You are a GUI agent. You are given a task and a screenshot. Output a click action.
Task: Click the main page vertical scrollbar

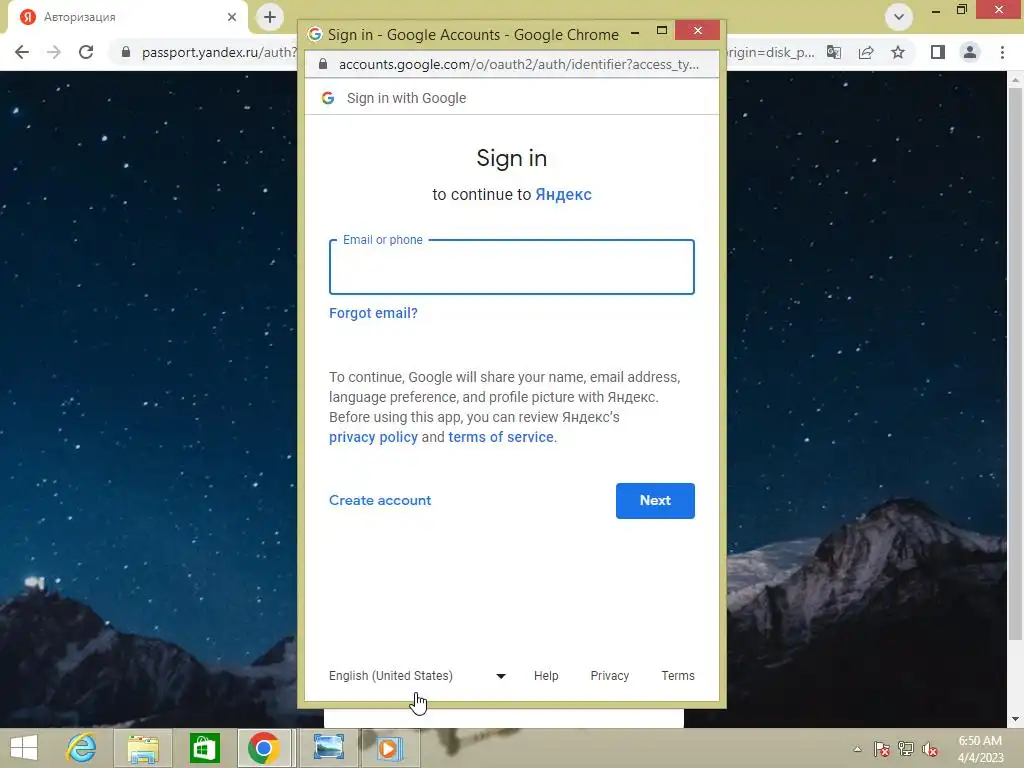point(1015,363)
